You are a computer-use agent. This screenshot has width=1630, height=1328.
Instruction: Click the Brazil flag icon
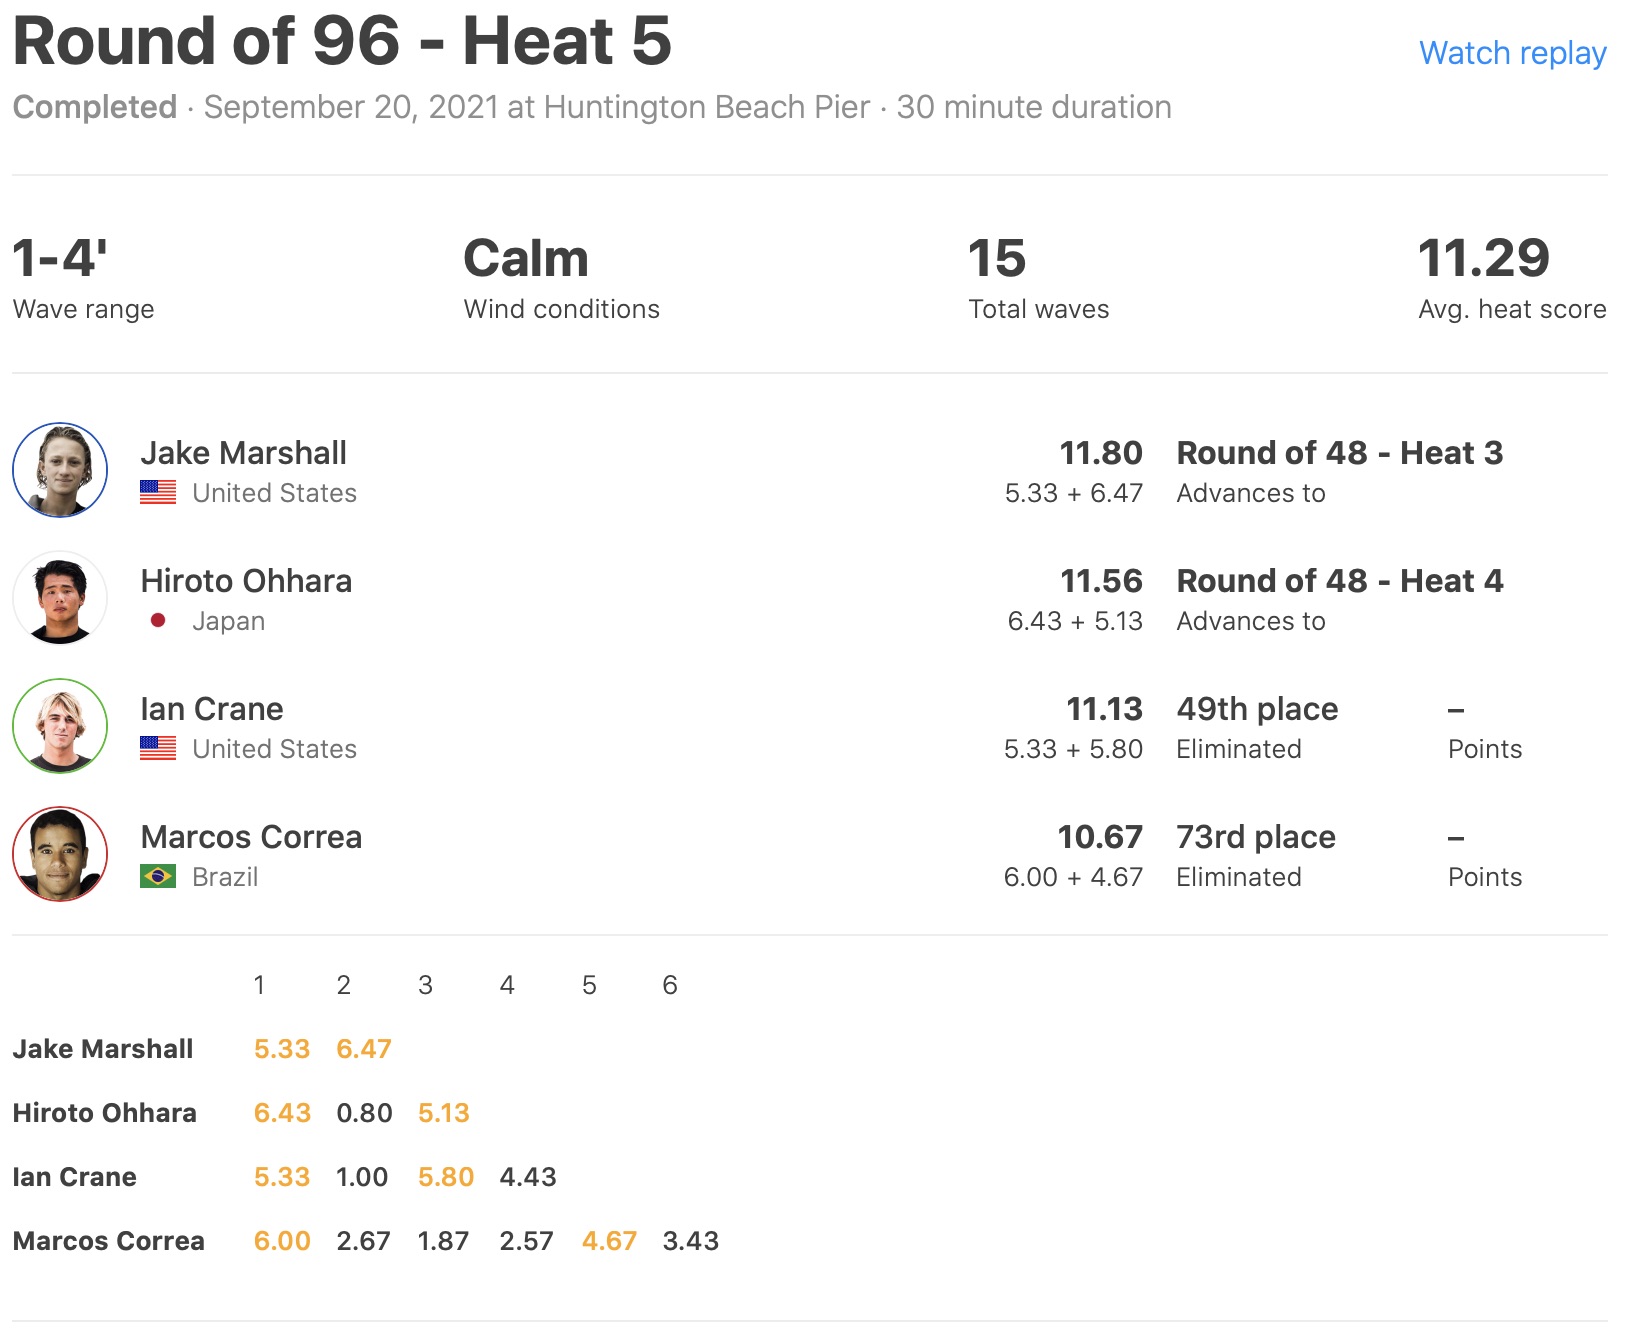[x=158, y=877]
